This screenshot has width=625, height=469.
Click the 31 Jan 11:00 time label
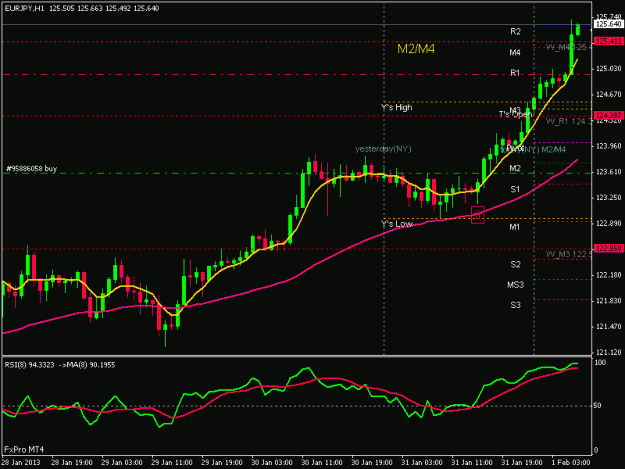click(x=472, y=463)
